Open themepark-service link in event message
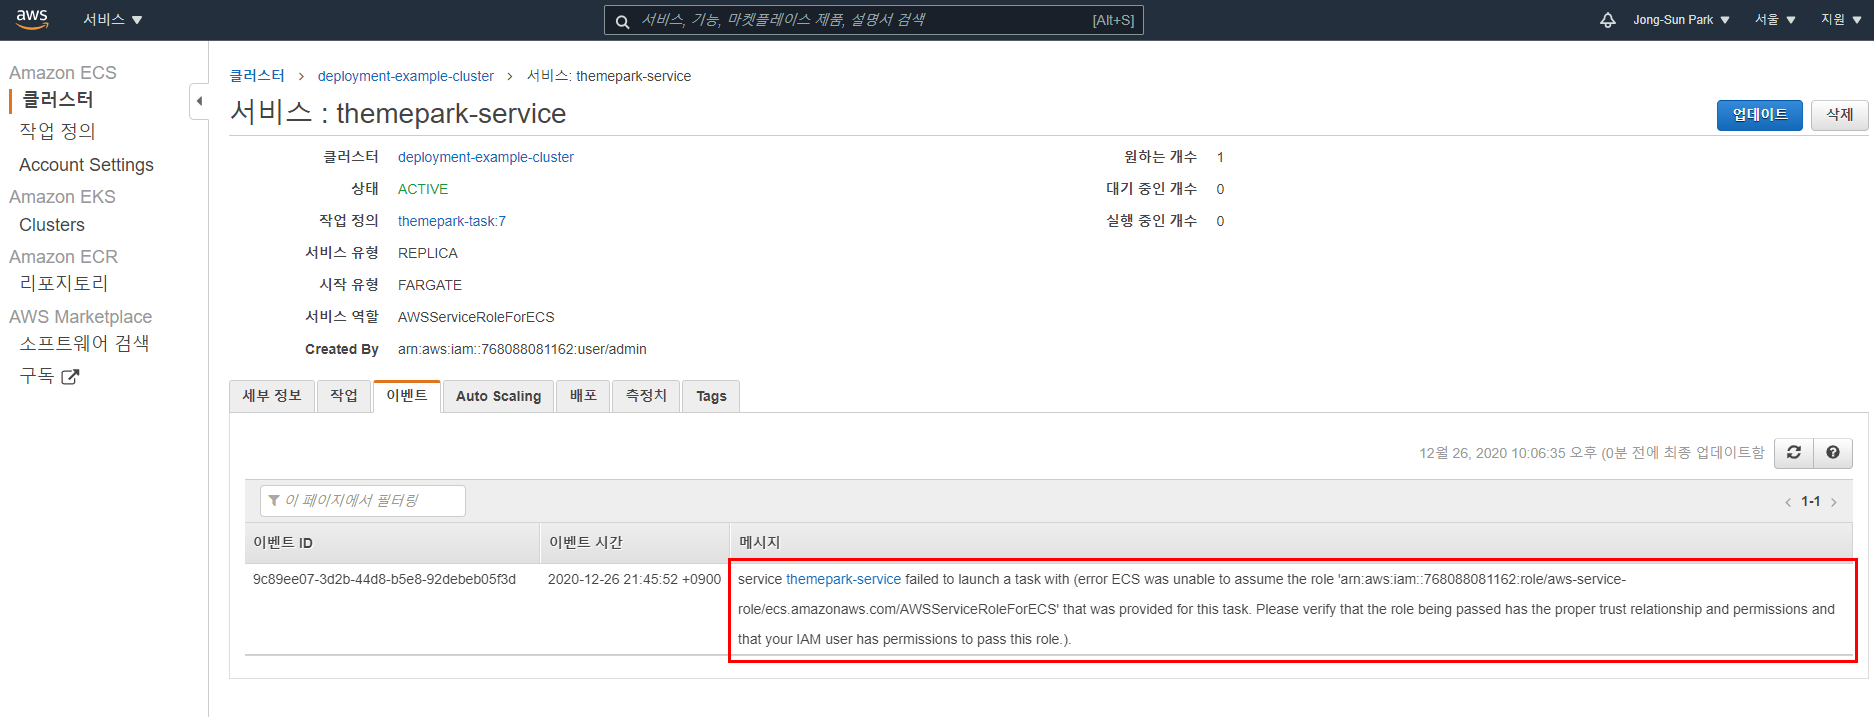Viewport: 1874px width, 717px height. pyautogui.click(x=843, y=579)
